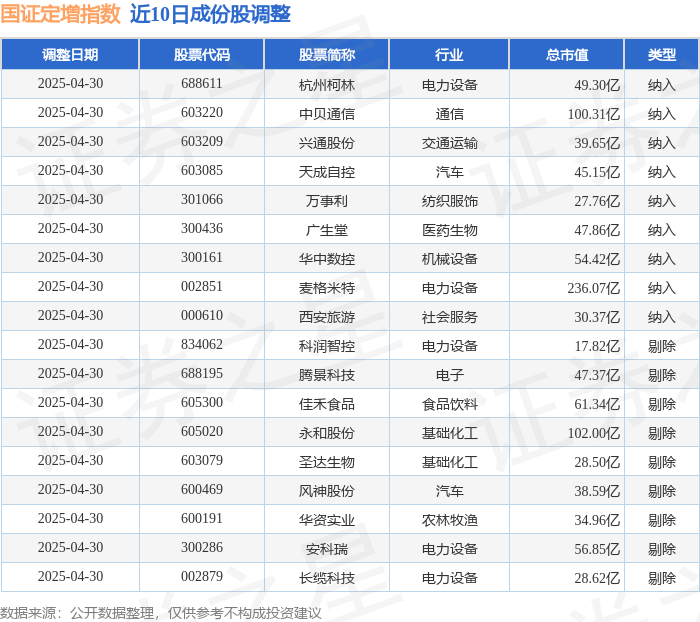
Task: Click stock name 安科瑞
Action: pos(327,549)
